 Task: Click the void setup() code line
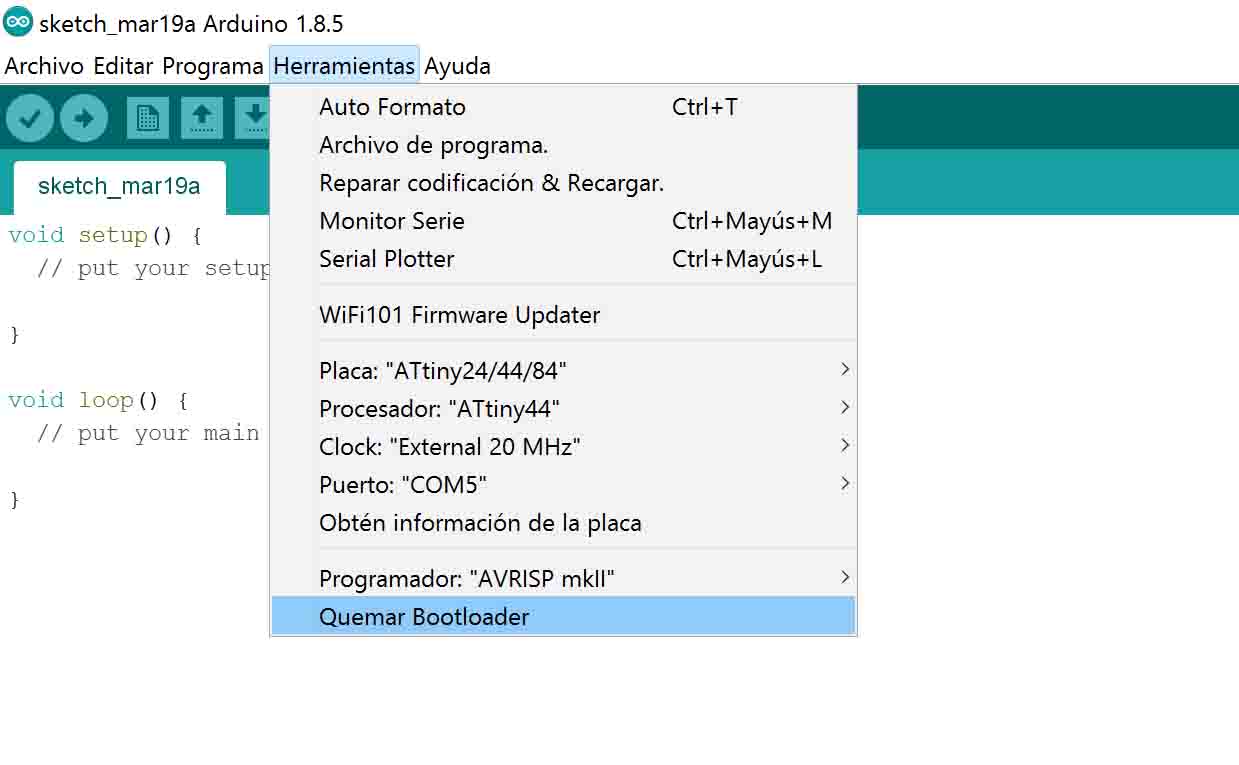(105, 236)
